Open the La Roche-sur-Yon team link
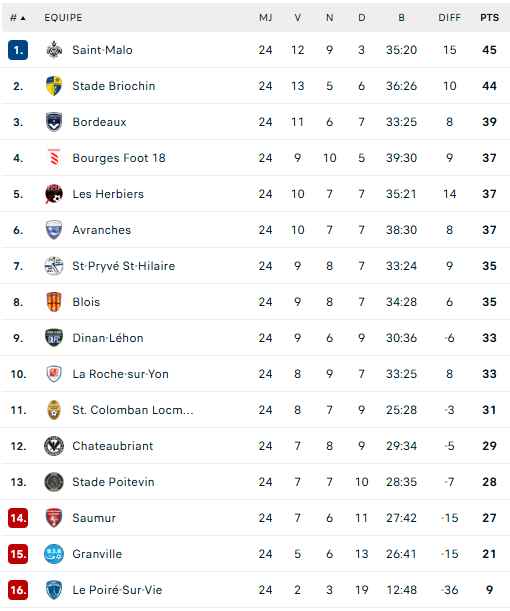The width and height of the screenshot is (510, 611). [x=120, y=374]
